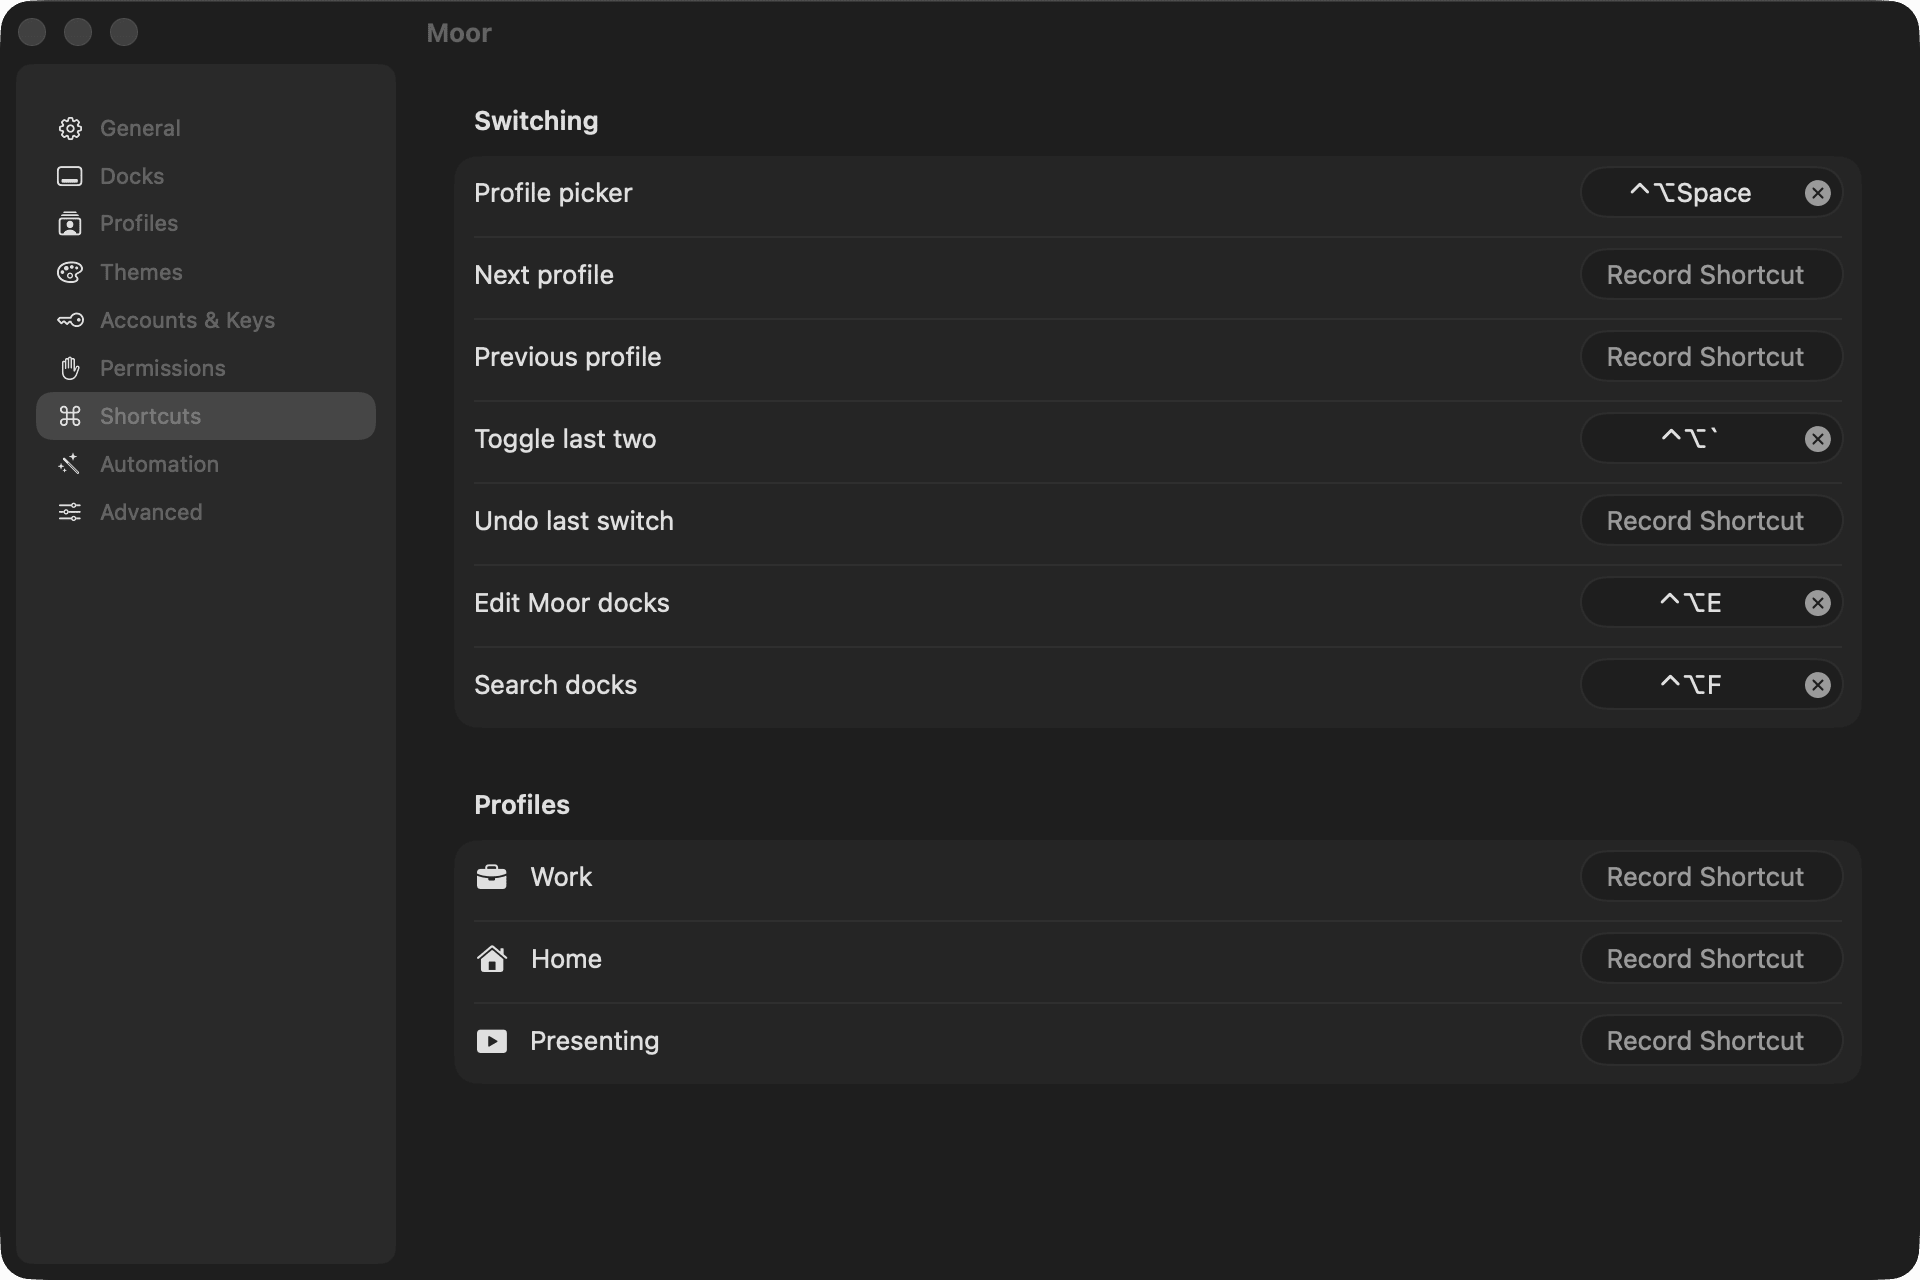
Task: Clear the Search docks shortcut
Action: pos(1818,685)
